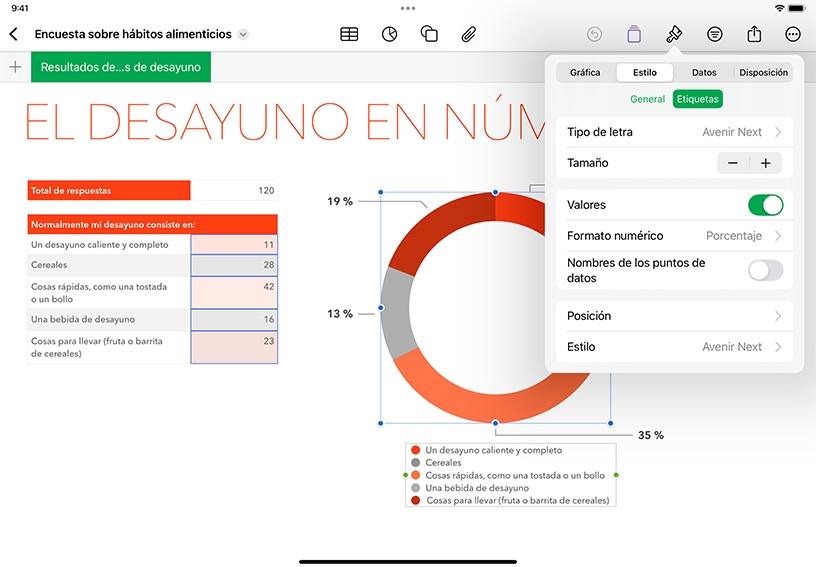
Task: Select the table cell with value 16
Action: [234, 319]
